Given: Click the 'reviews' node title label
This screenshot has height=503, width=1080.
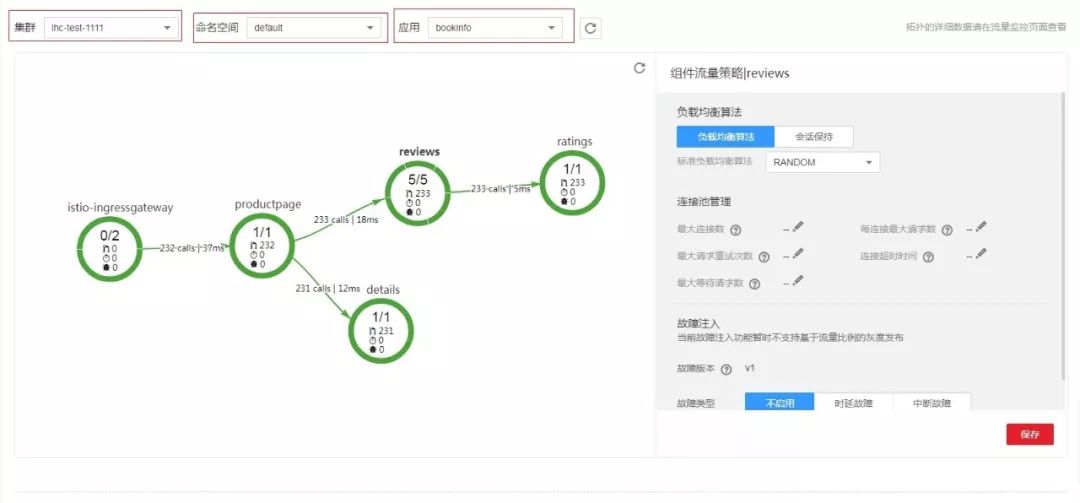Looking at the screenshot, I should tap(419, 151).
